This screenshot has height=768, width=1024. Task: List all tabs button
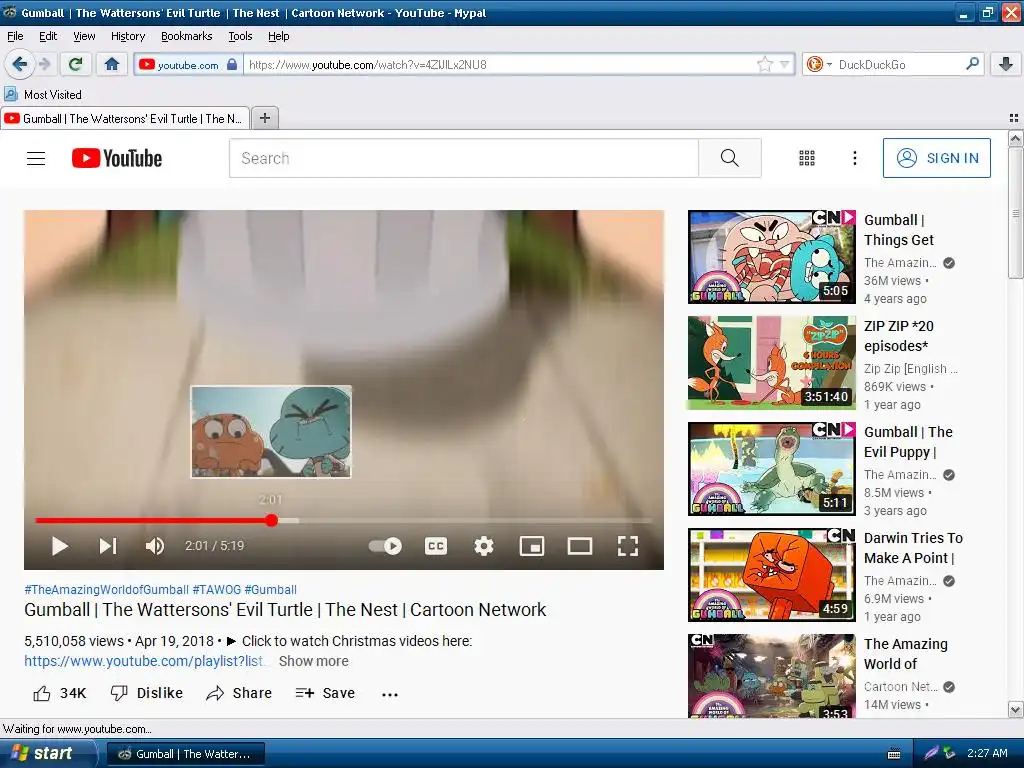(x=1014, y=118)
